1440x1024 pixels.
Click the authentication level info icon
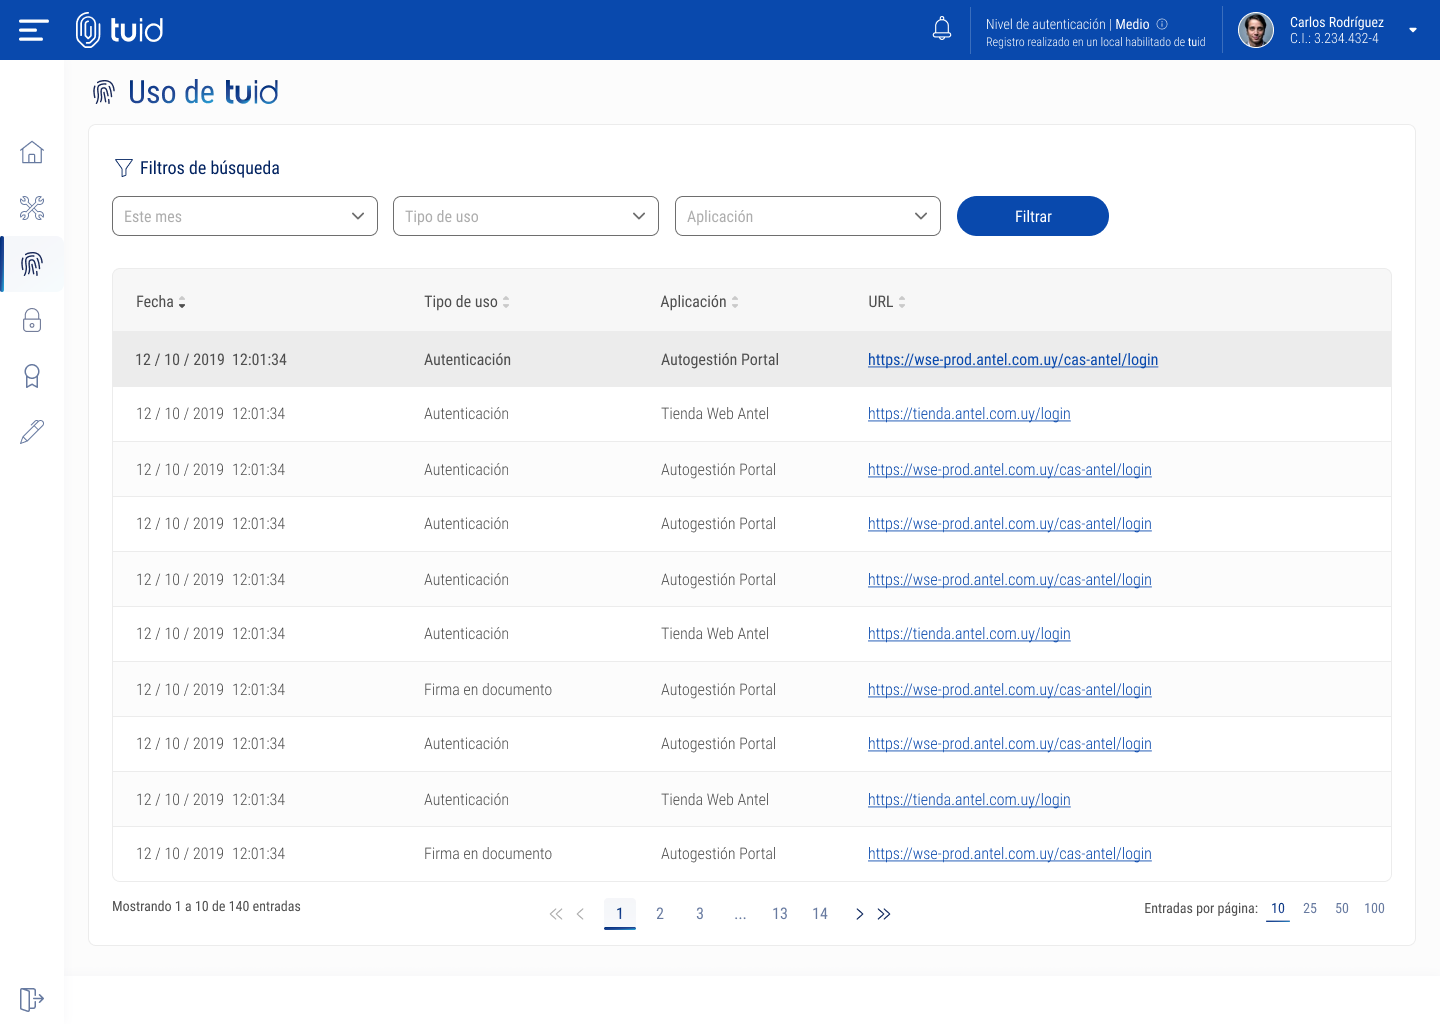[1162, 24]
